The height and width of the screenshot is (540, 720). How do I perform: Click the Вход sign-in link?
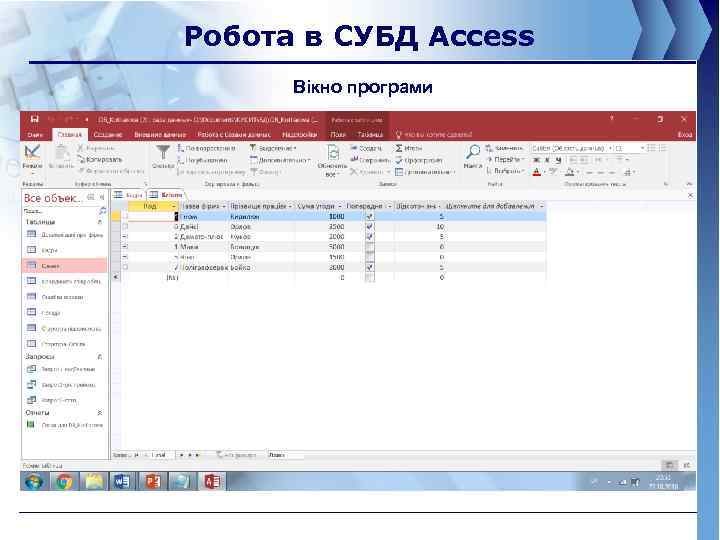[x=685, y=135]
